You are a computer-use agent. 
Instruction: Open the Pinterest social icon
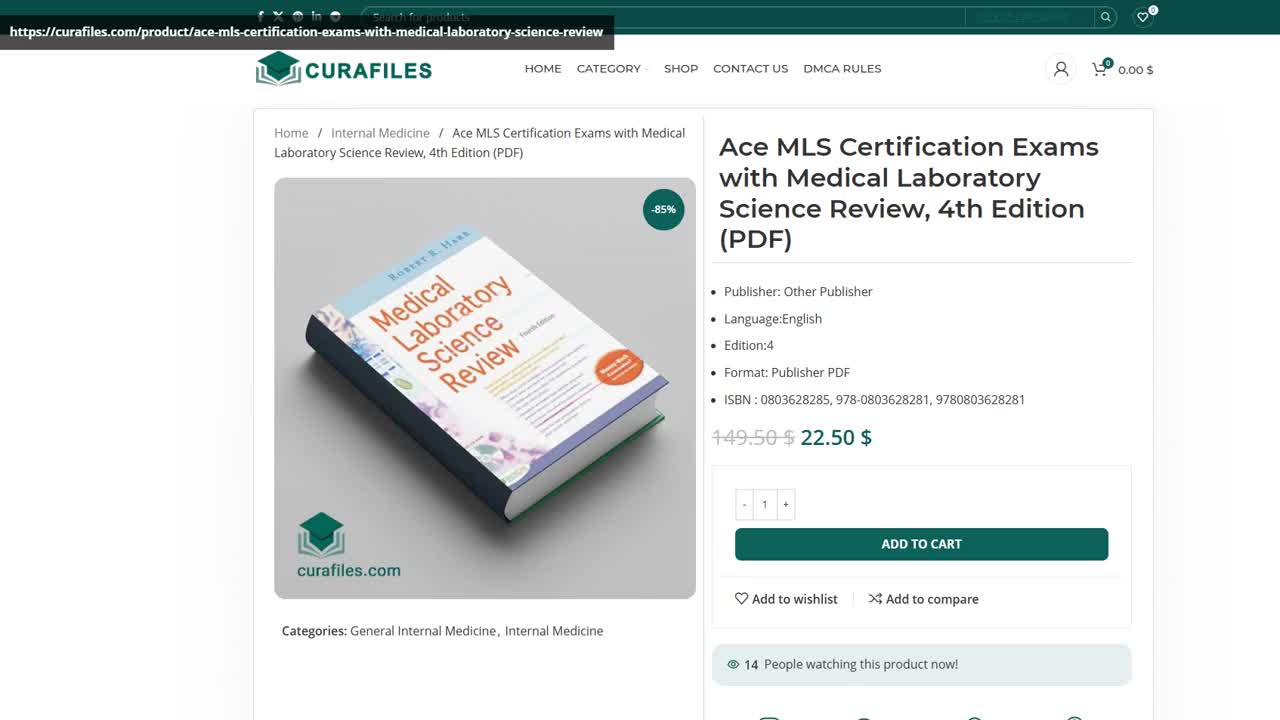tap(297, 16)
